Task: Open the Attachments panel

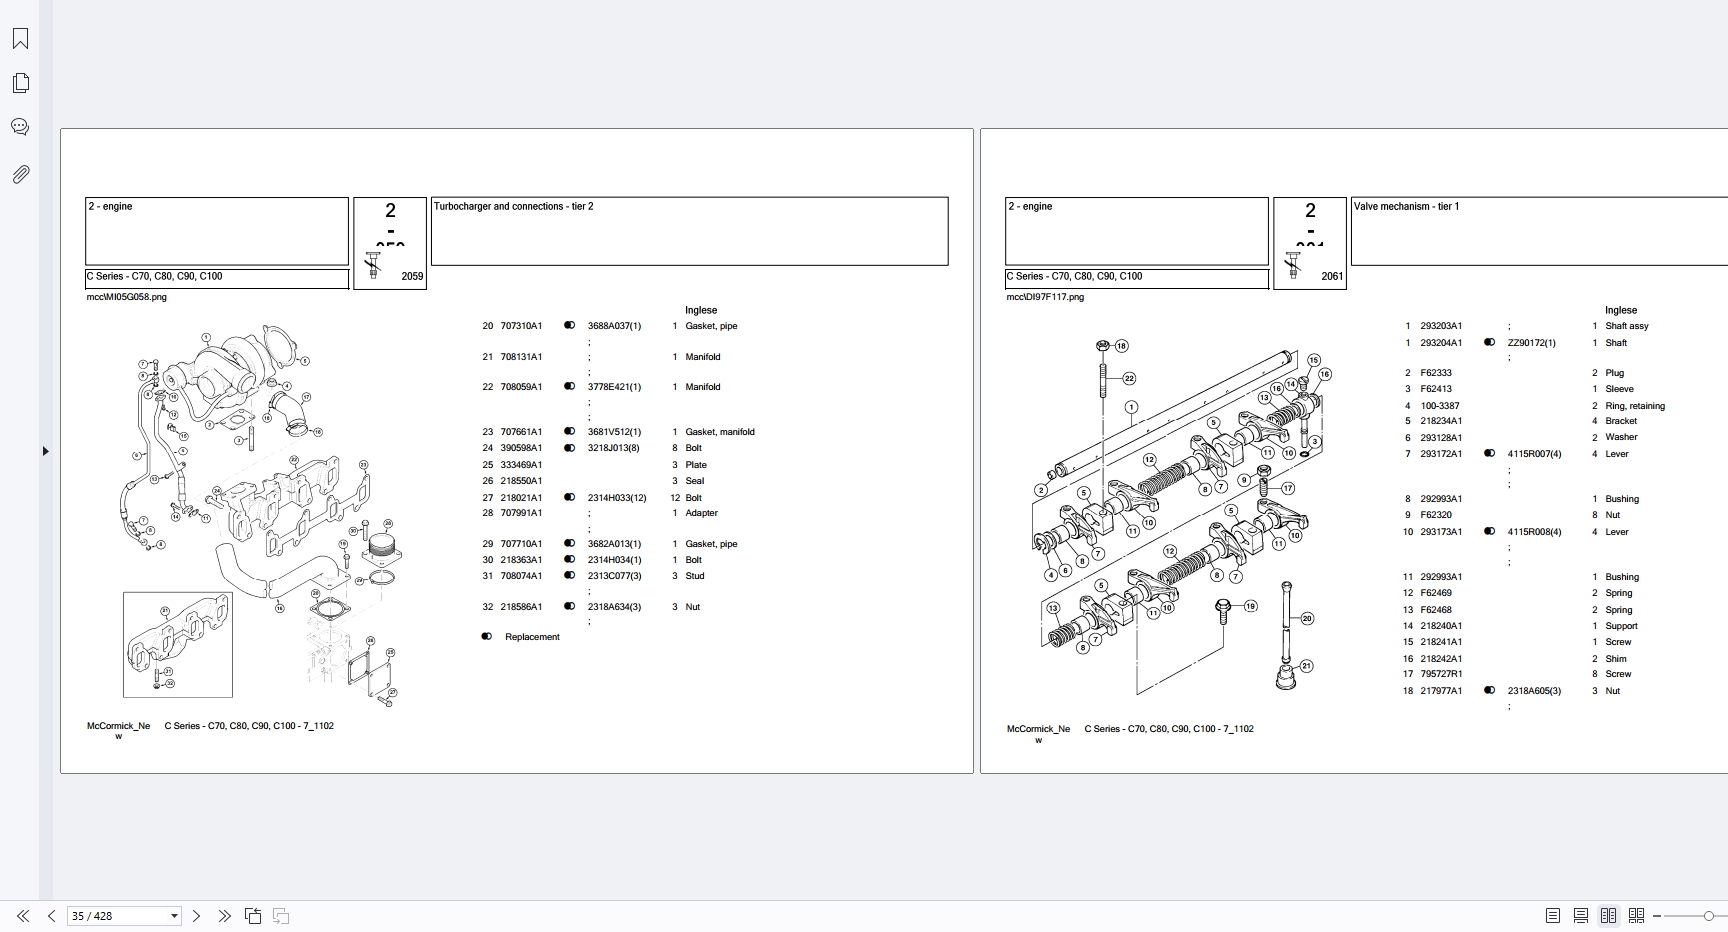Action: [x=21, y=174]
